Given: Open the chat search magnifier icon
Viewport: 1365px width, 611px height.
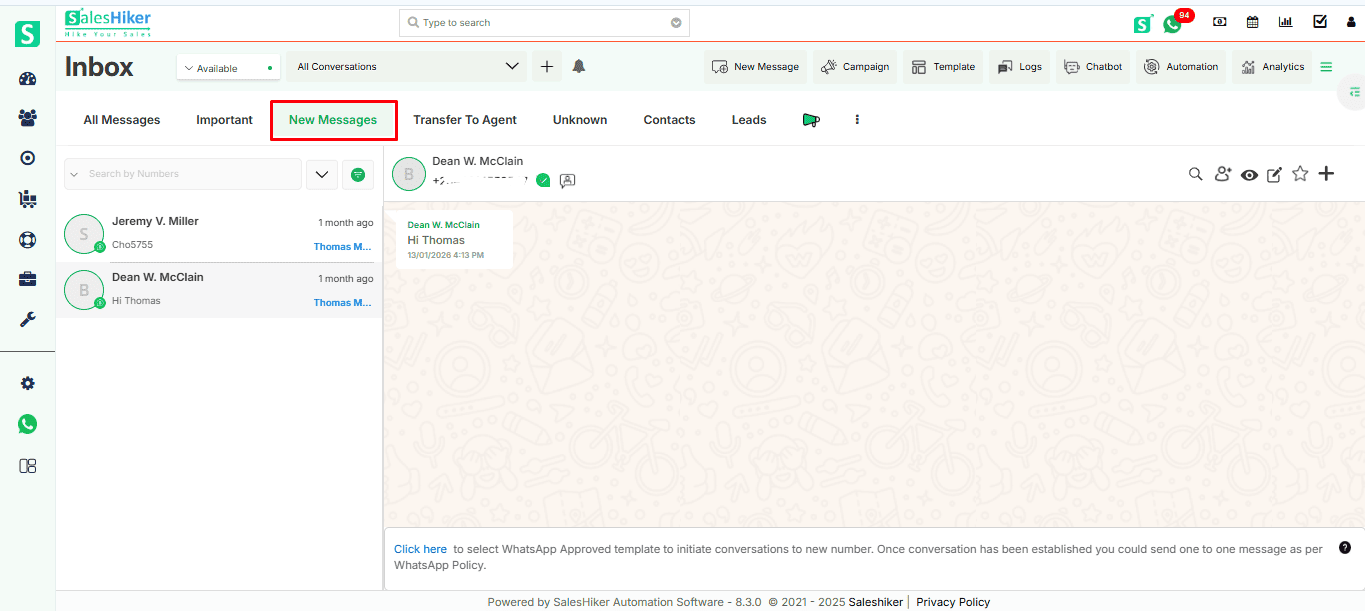Looking at the screenshot, I should [1195, 174].
